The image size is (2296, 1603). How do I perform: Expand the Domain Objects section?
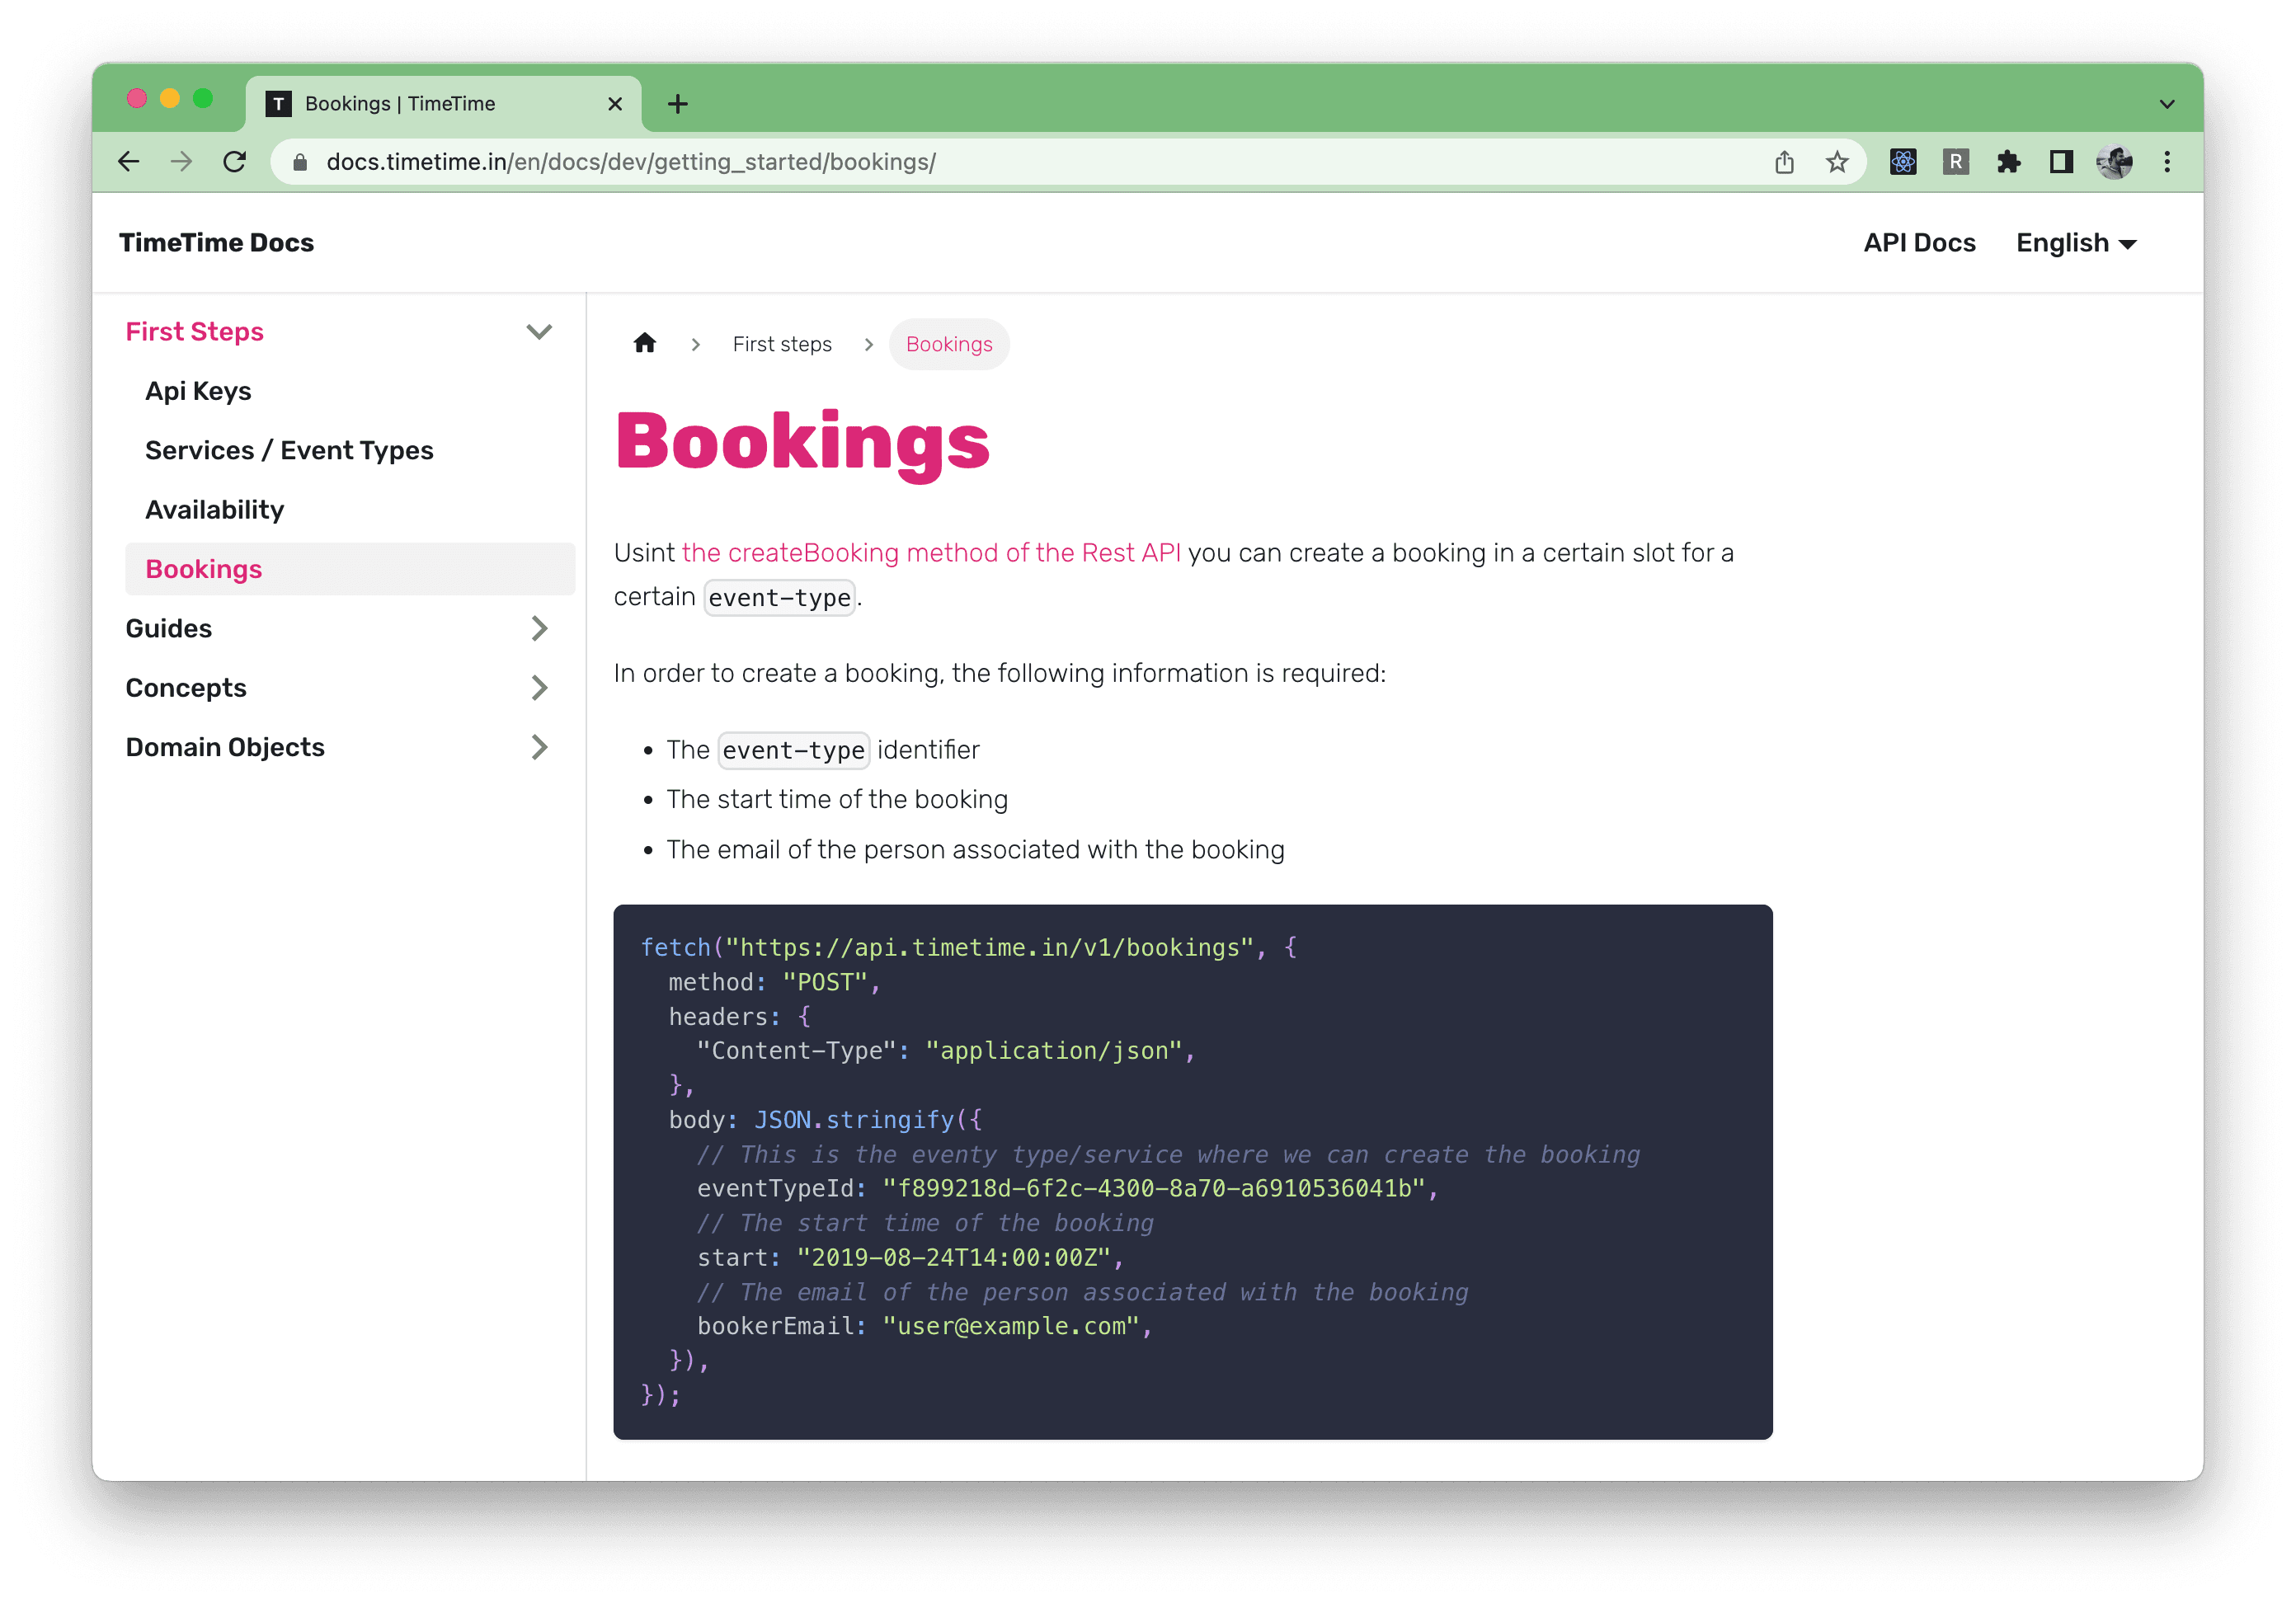[x=539, y=748]
